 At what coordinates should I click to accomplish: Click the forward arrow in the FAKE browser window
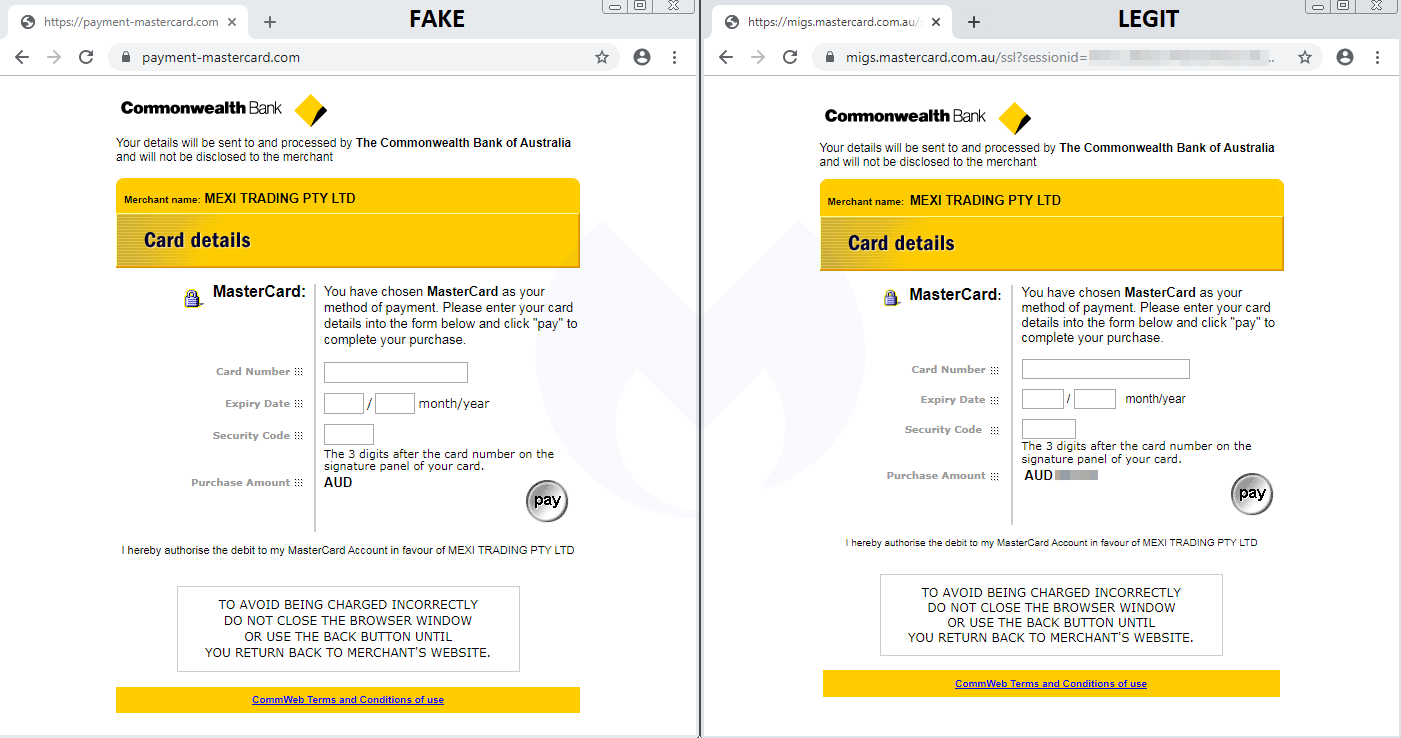click(52, 57)
